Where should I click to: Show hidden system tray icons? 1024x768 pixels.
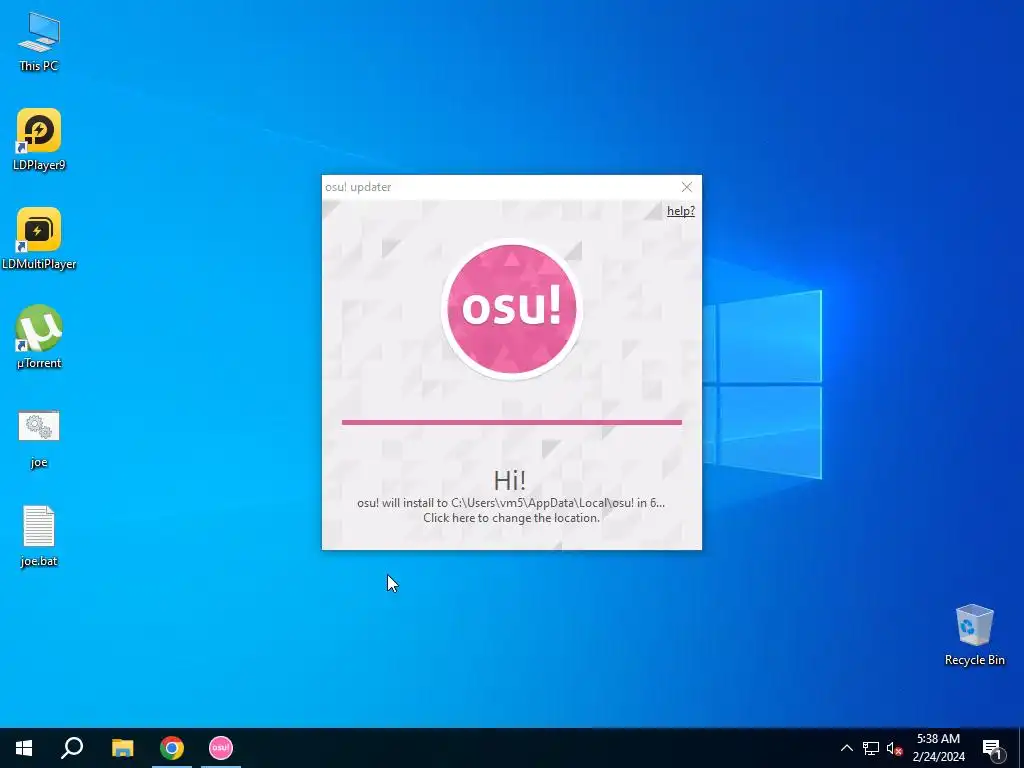click(846, 748)
